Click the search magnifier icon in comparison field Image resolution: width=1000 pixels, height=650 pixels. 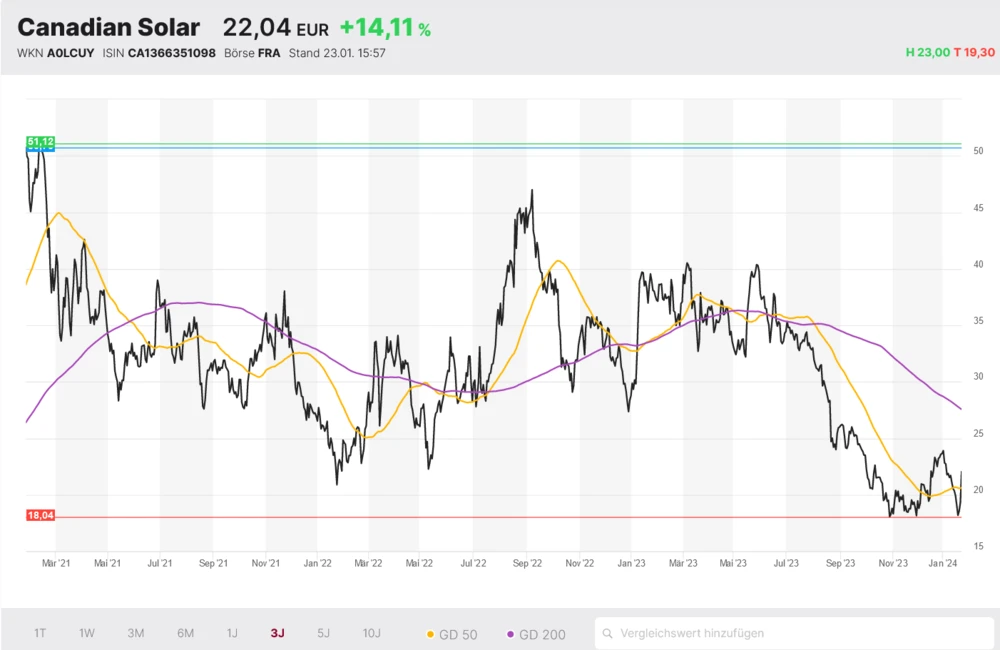coord(608,633)
